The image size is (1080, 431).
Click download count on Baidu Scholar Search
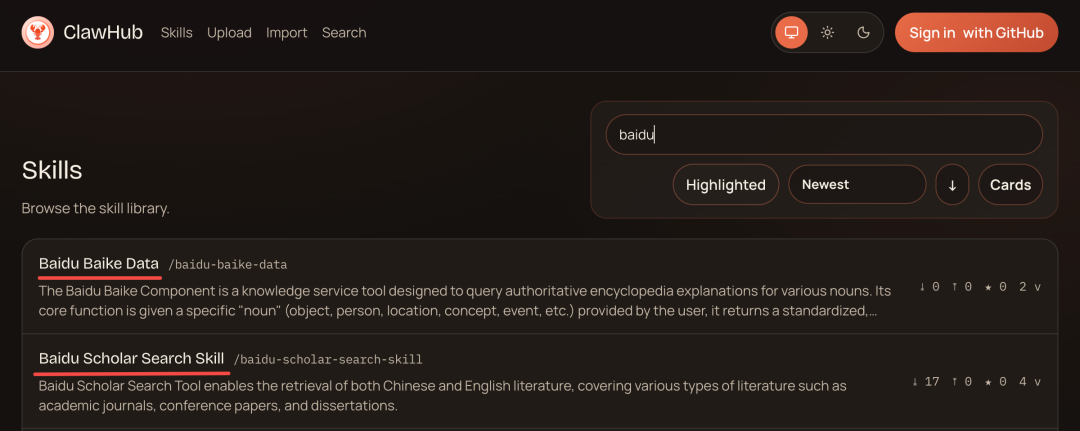point(925,381)
